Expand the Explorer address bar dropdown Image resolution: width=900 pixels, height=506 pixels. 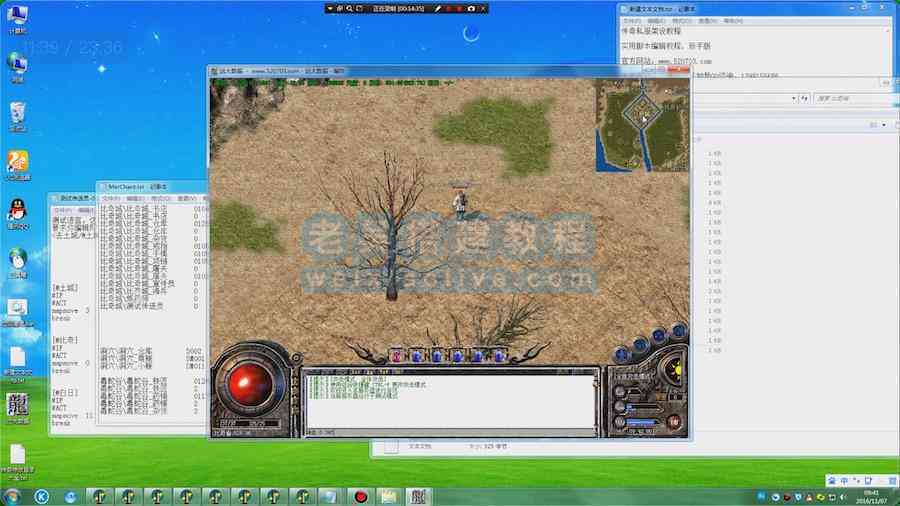pos(794,99)
